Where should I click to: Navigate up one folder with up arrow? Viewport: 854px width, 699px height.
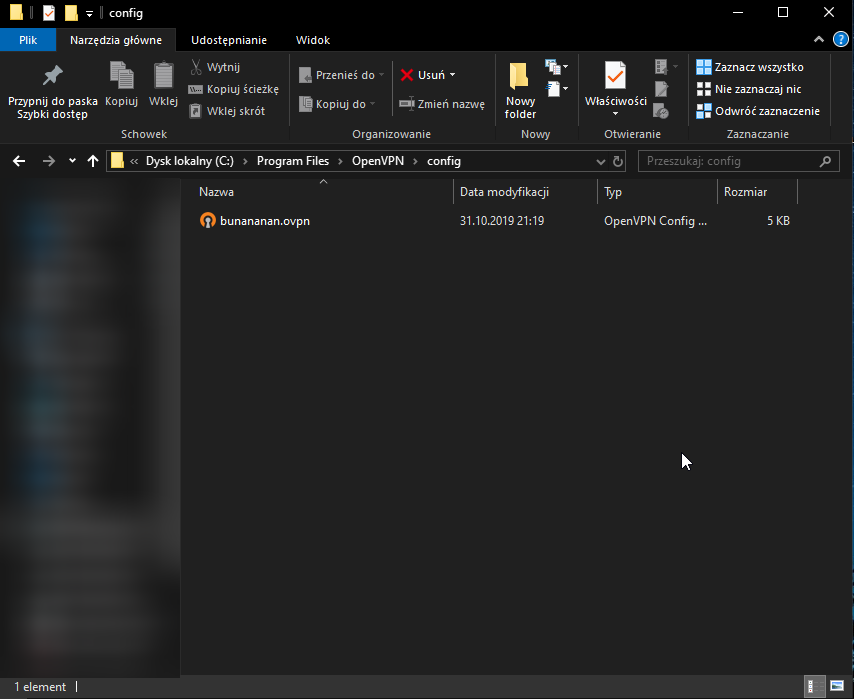pos(93,161)
